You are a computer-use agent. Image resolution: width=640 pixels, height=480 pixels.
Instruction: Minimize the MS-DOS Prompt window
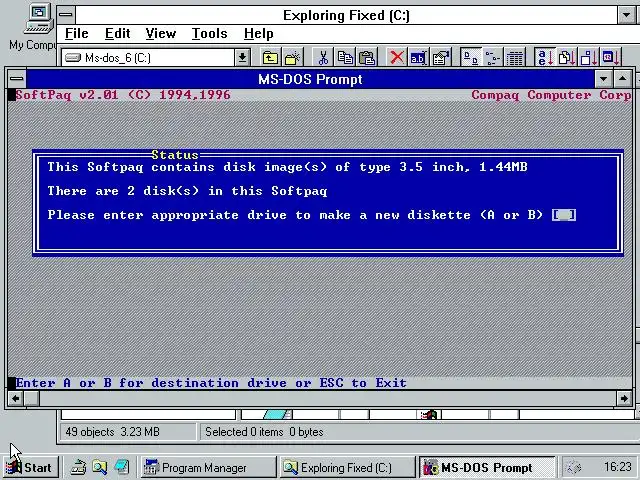[x=603, y=78]
